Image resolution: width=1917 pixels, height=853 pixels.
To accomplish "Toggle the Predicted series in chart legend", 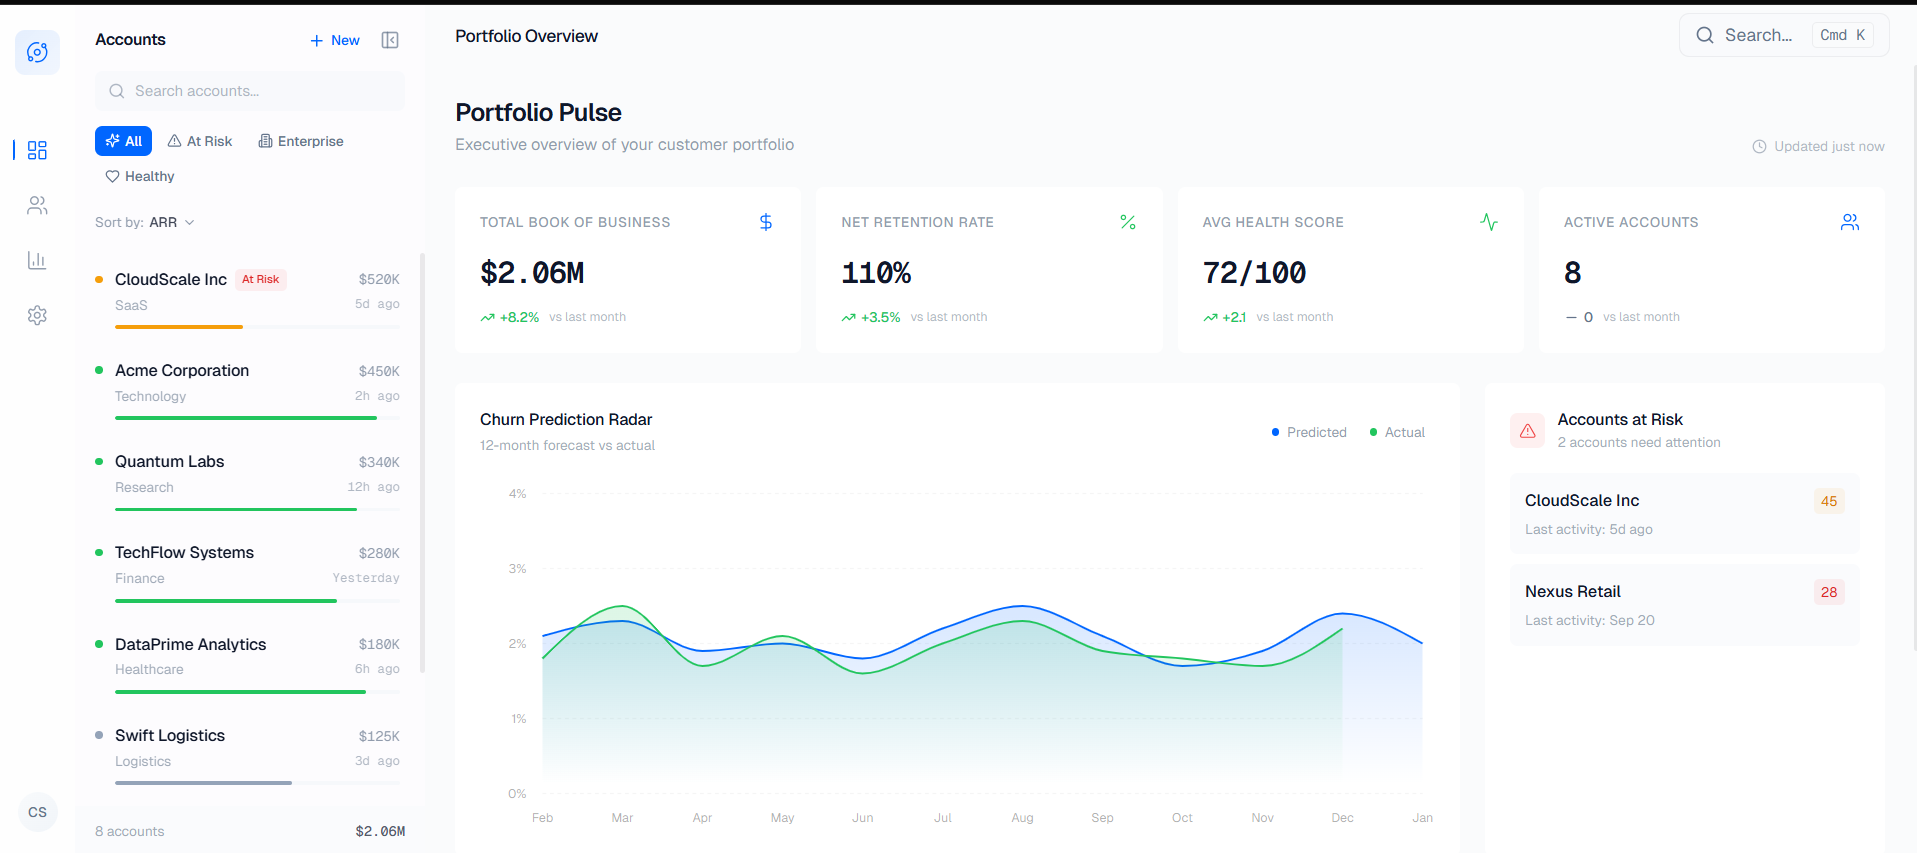I will point(1309,432).
